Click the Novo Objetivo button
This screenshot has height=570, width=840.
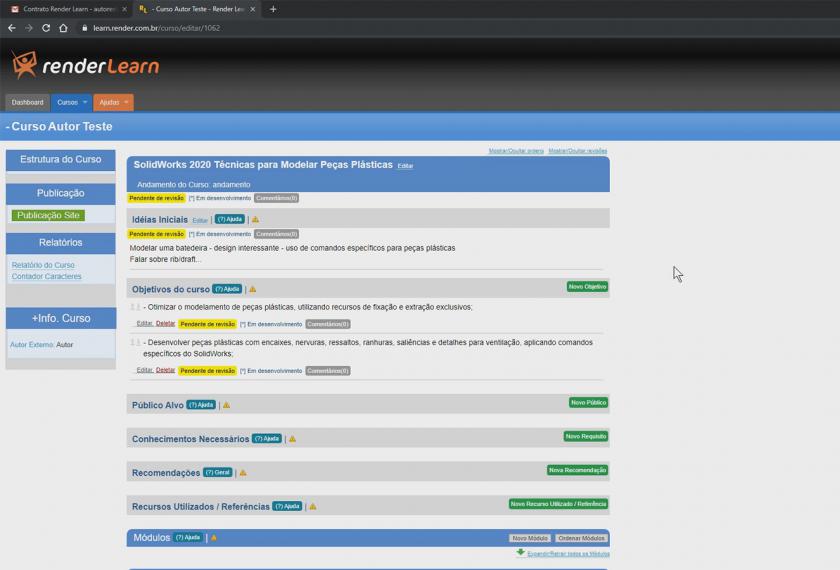(x=587, y=287)
